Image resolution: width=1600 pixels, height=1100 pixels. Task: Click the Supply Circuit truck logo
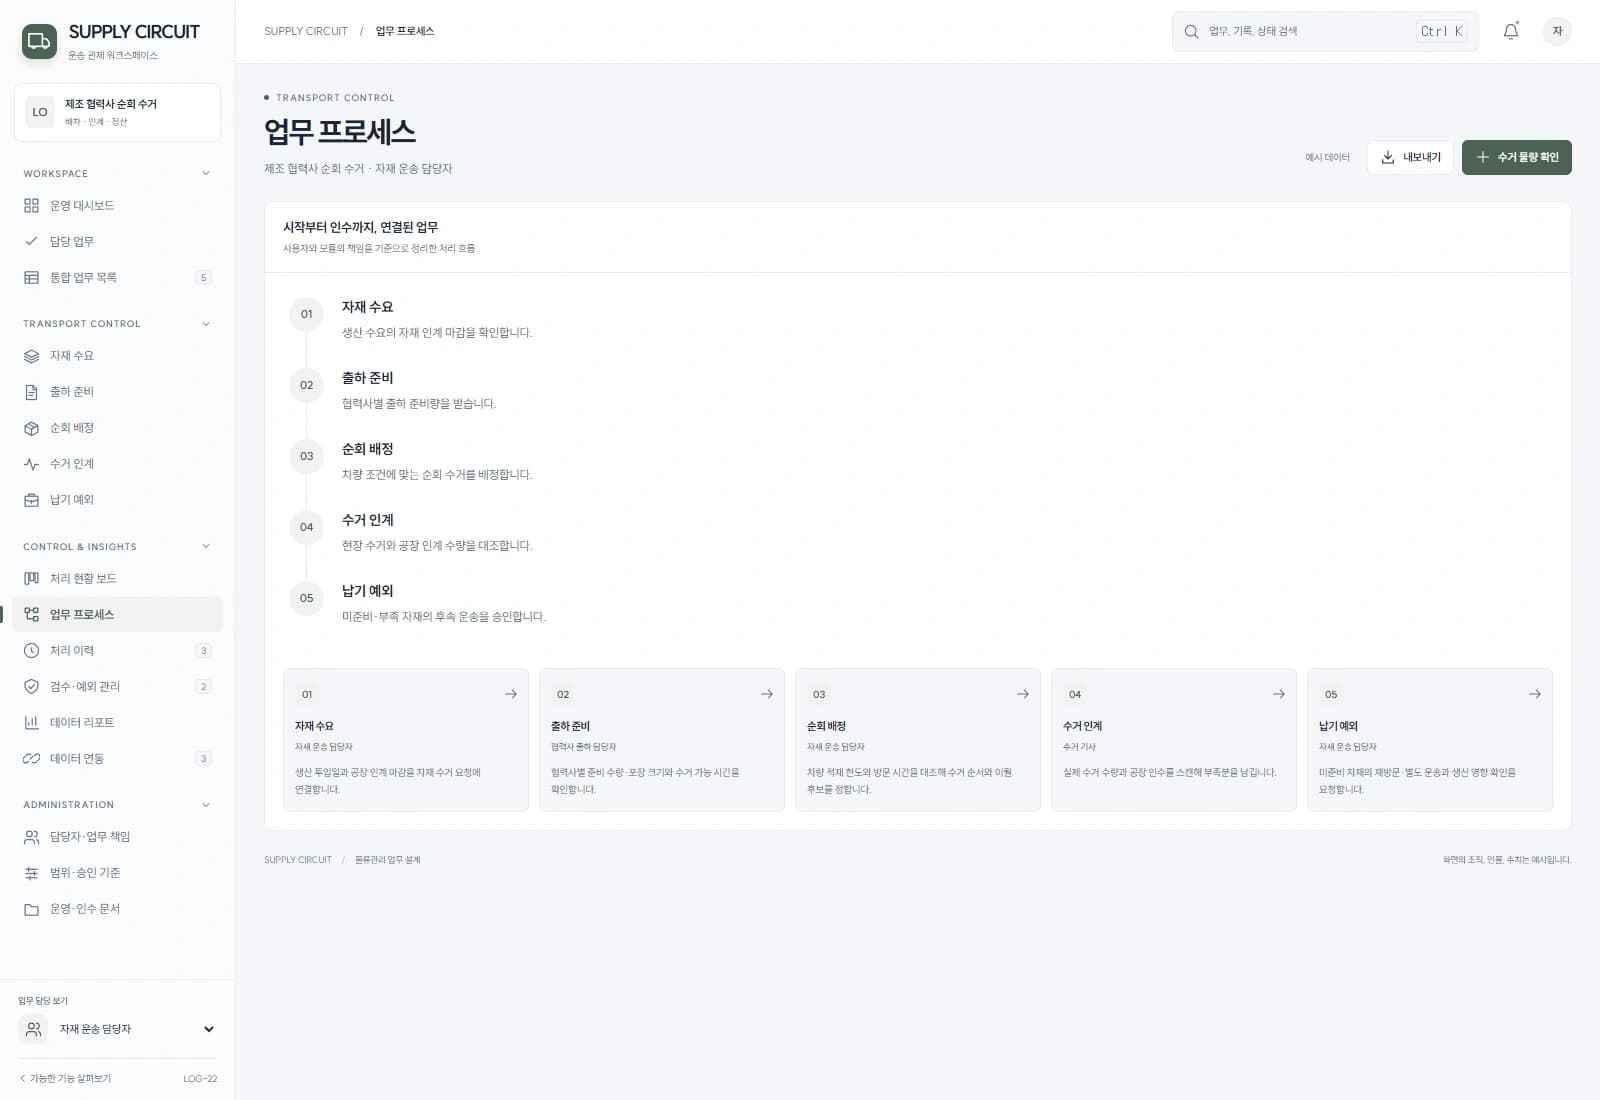click(x=39, y=41)
